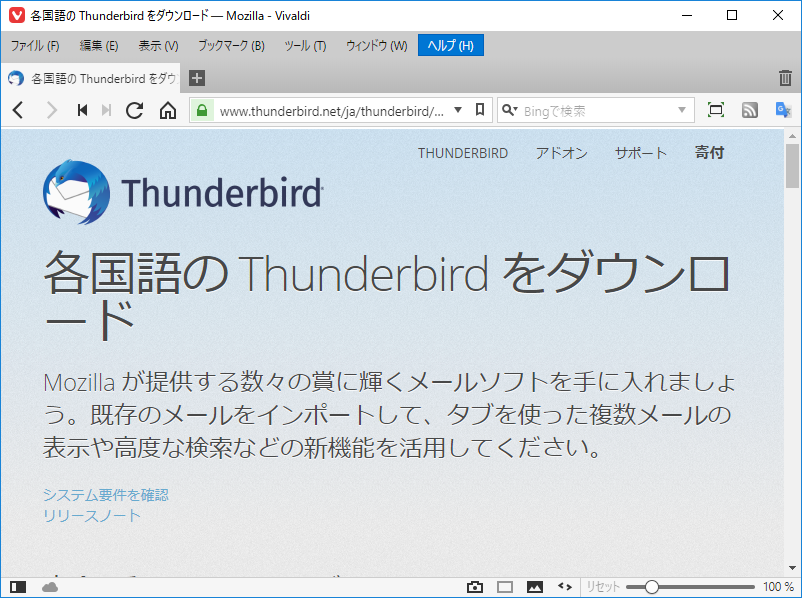
Task: Click the forward navigation arrow
Action: 52,110
